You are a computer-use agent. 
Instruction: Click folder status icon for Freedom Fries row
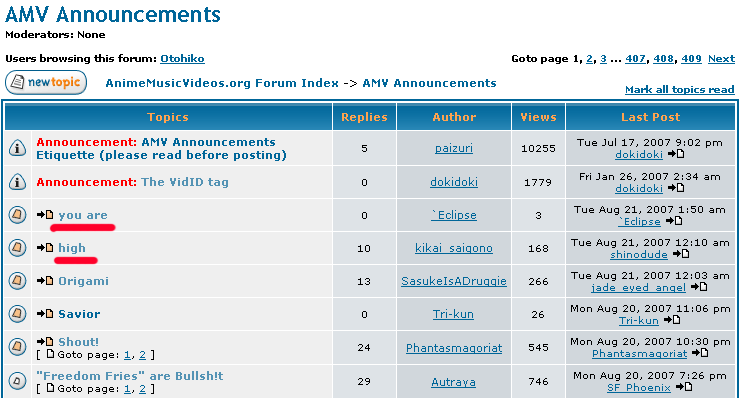[x=17, y=381]
